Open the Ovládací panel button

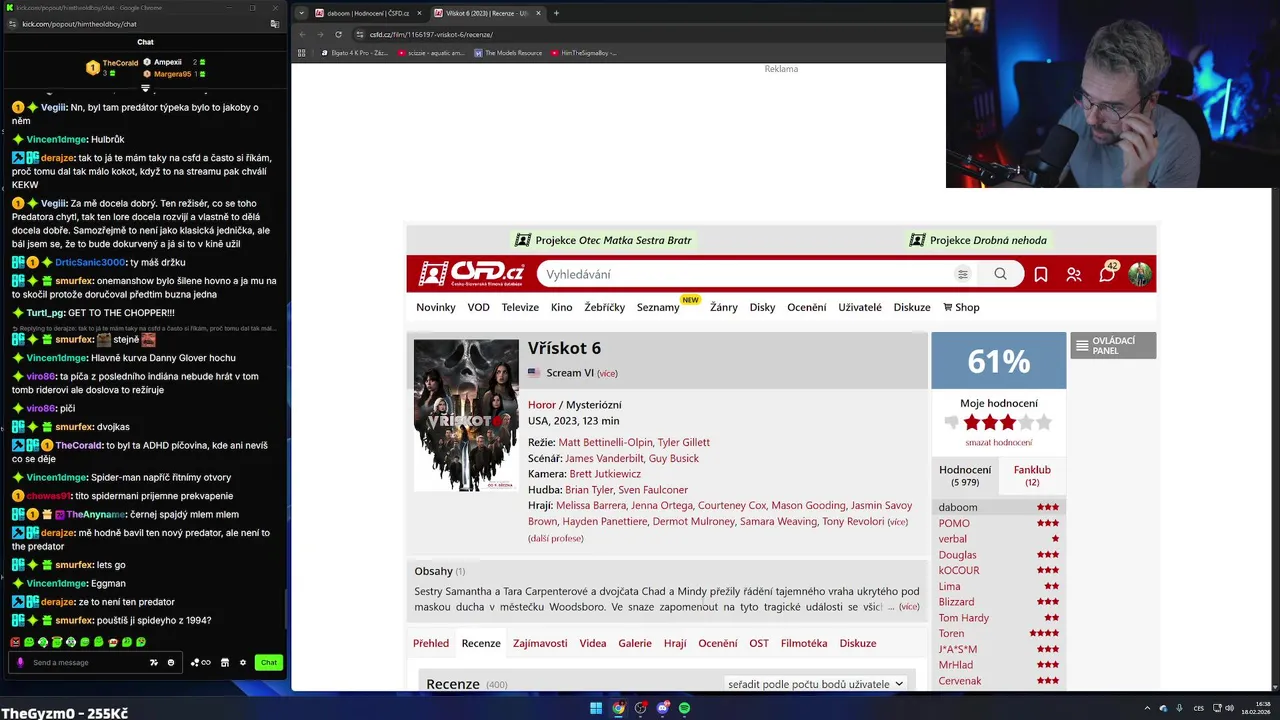pyautogui.click(x=1113, y=345)
